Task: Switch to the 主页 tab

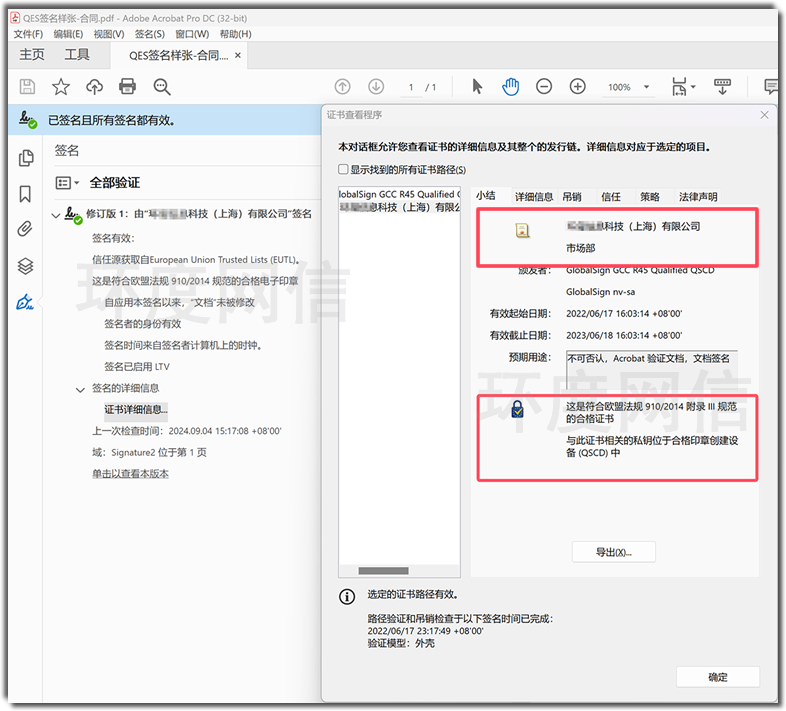Action: [x=32, y=55]
